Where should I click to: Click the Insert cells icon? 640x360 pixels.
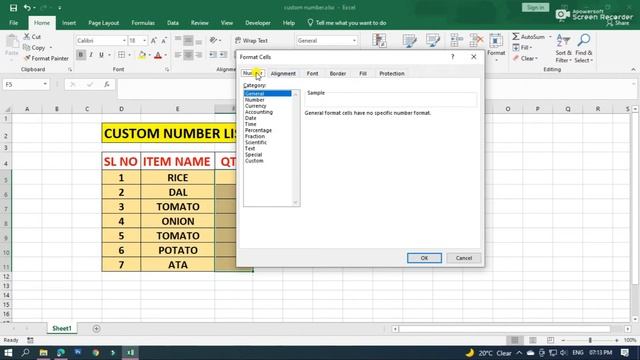(x=456, y=40)
